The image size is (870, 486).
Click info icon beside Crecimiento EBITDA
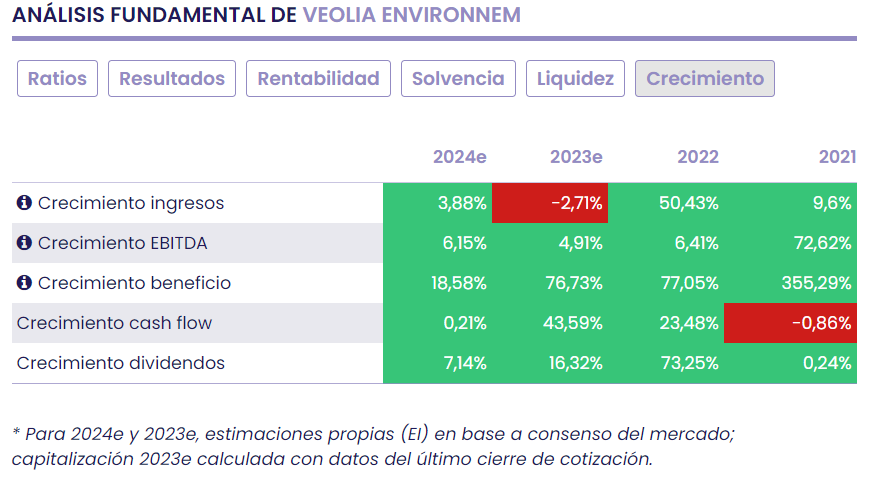point(25,243)
